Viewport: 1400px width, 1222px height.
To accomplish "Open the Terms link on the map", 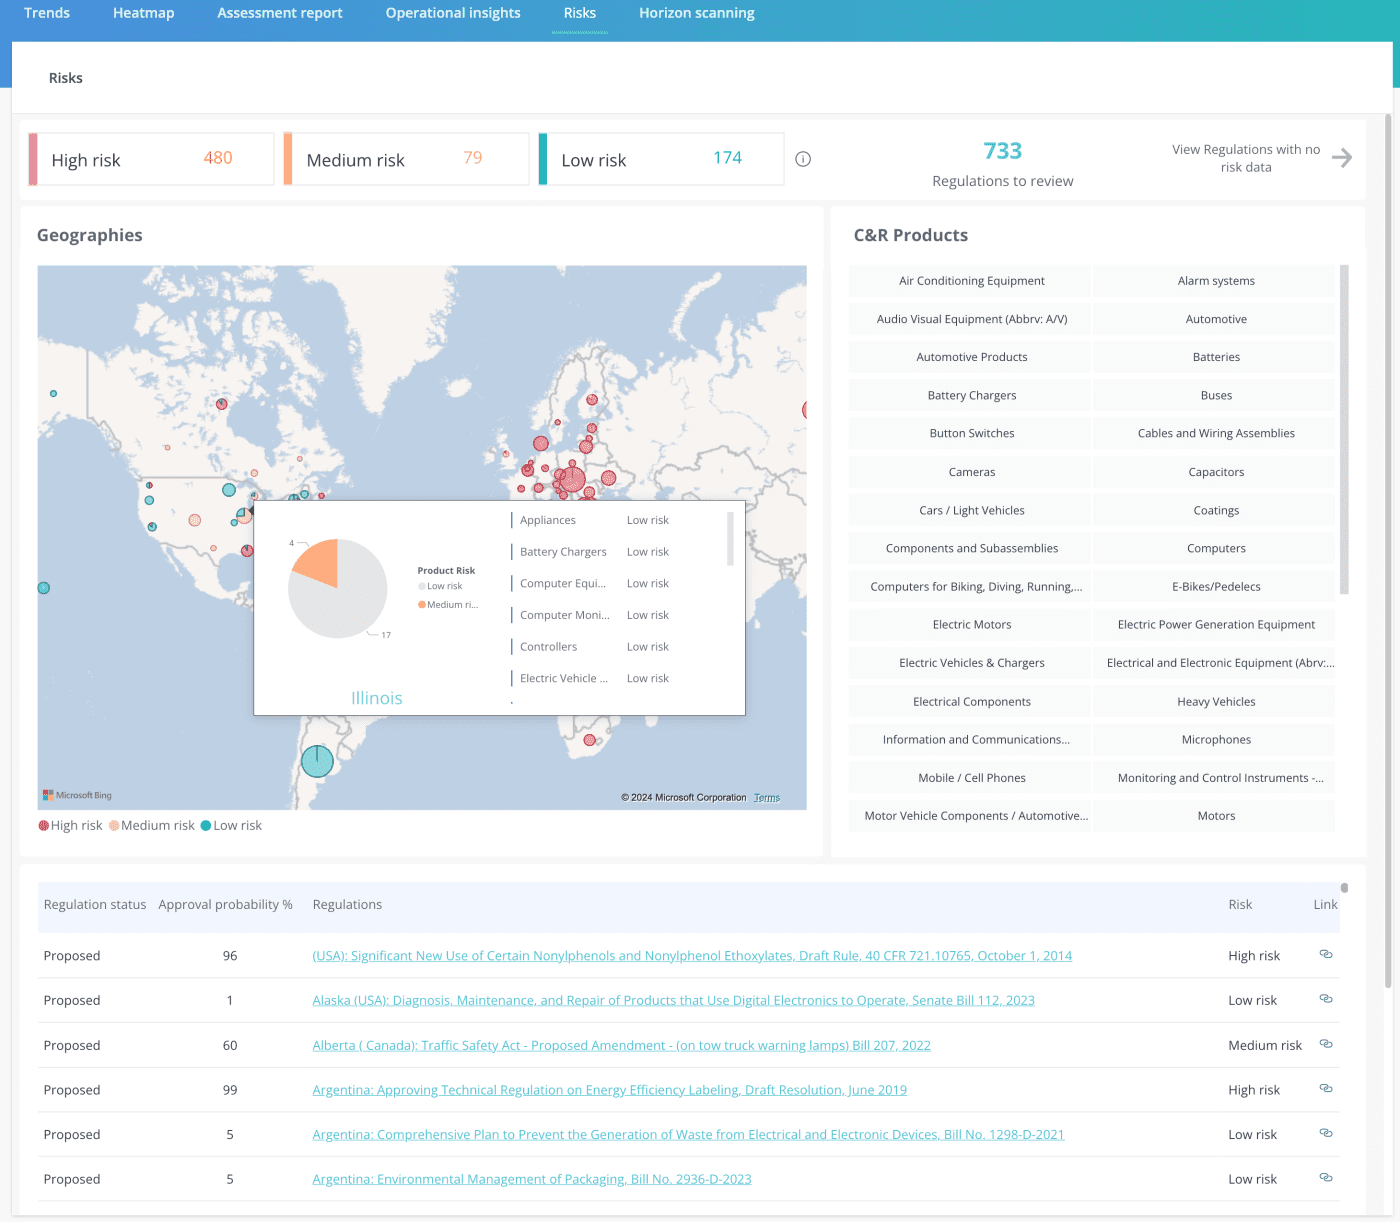I will [766, 797].
